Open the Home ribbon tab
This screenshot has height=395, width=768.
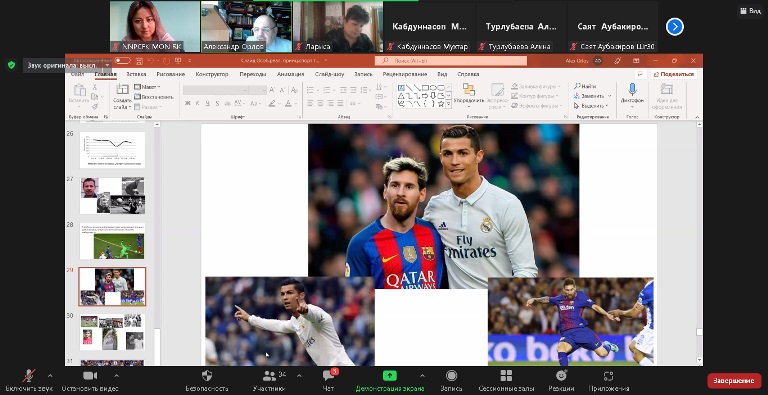tap(105, 74)
